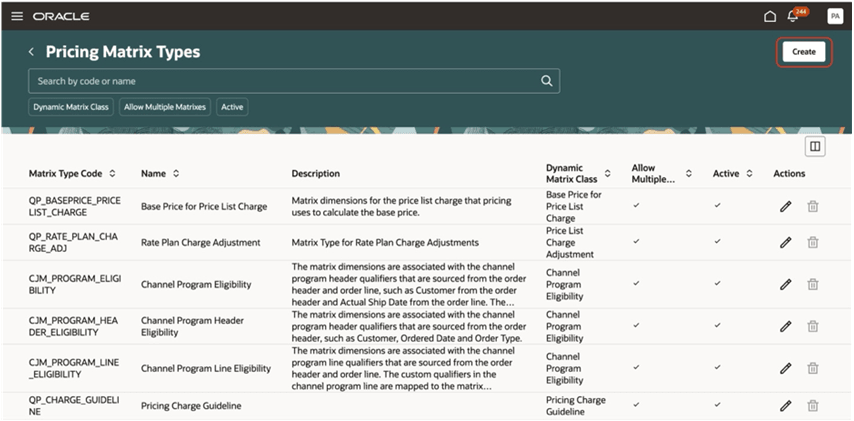Focus the Search by code or name field
This screenshot has height=421, width=854.
tap(294, 81)
